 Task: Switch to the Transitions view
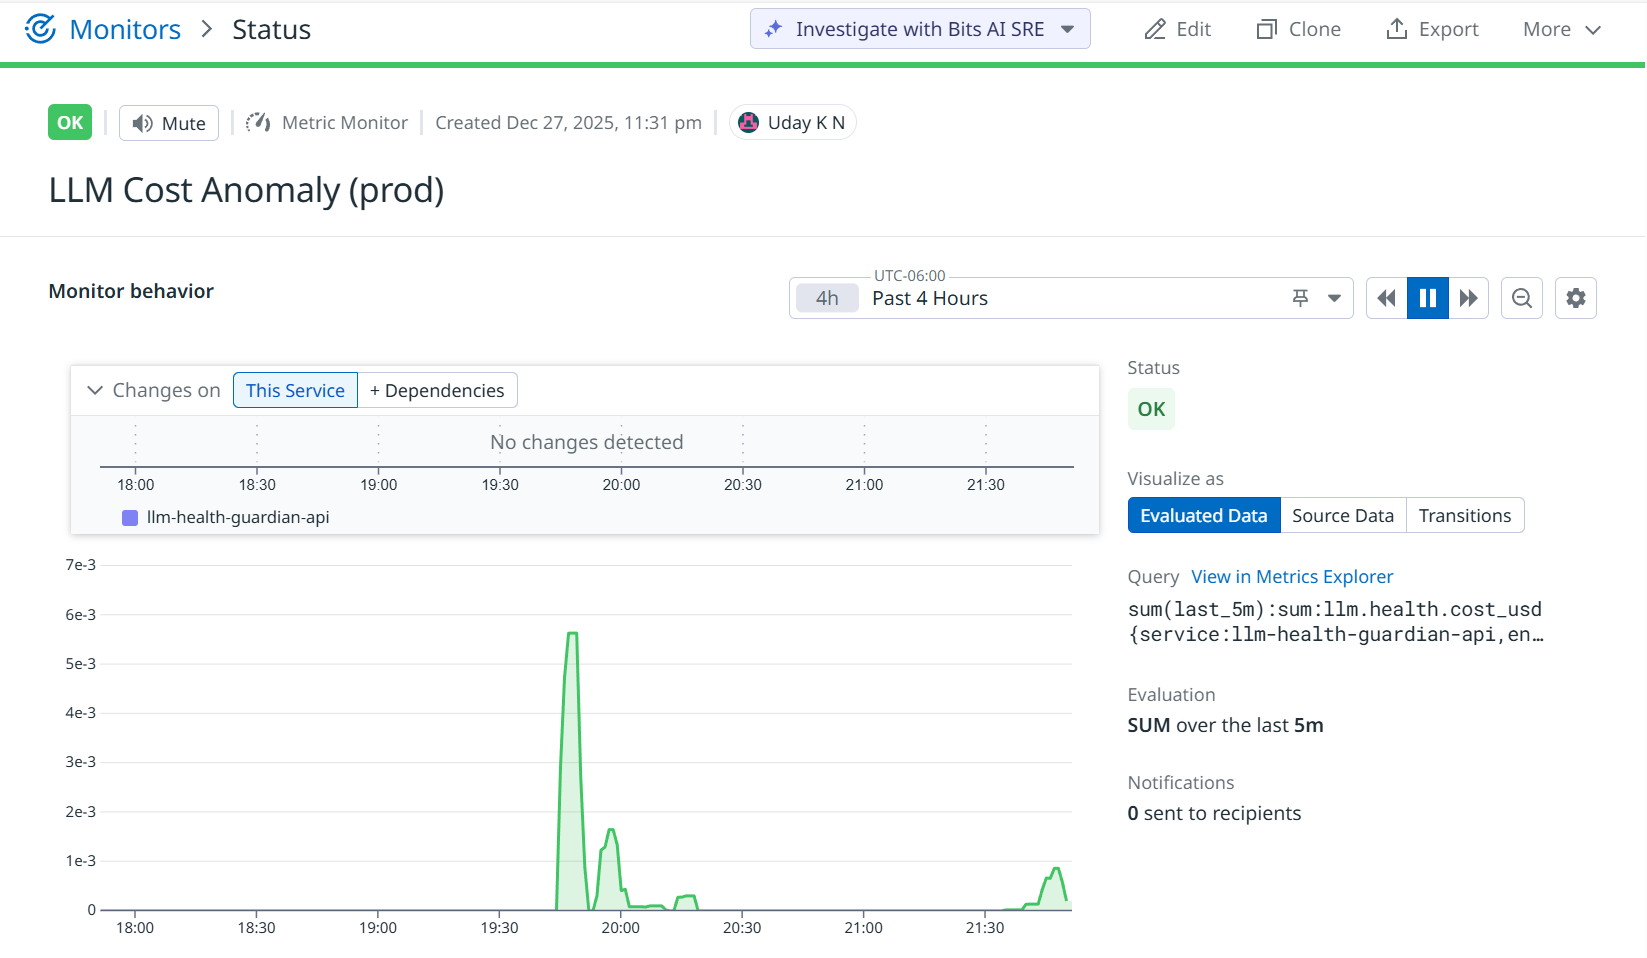coord(1464,515)
